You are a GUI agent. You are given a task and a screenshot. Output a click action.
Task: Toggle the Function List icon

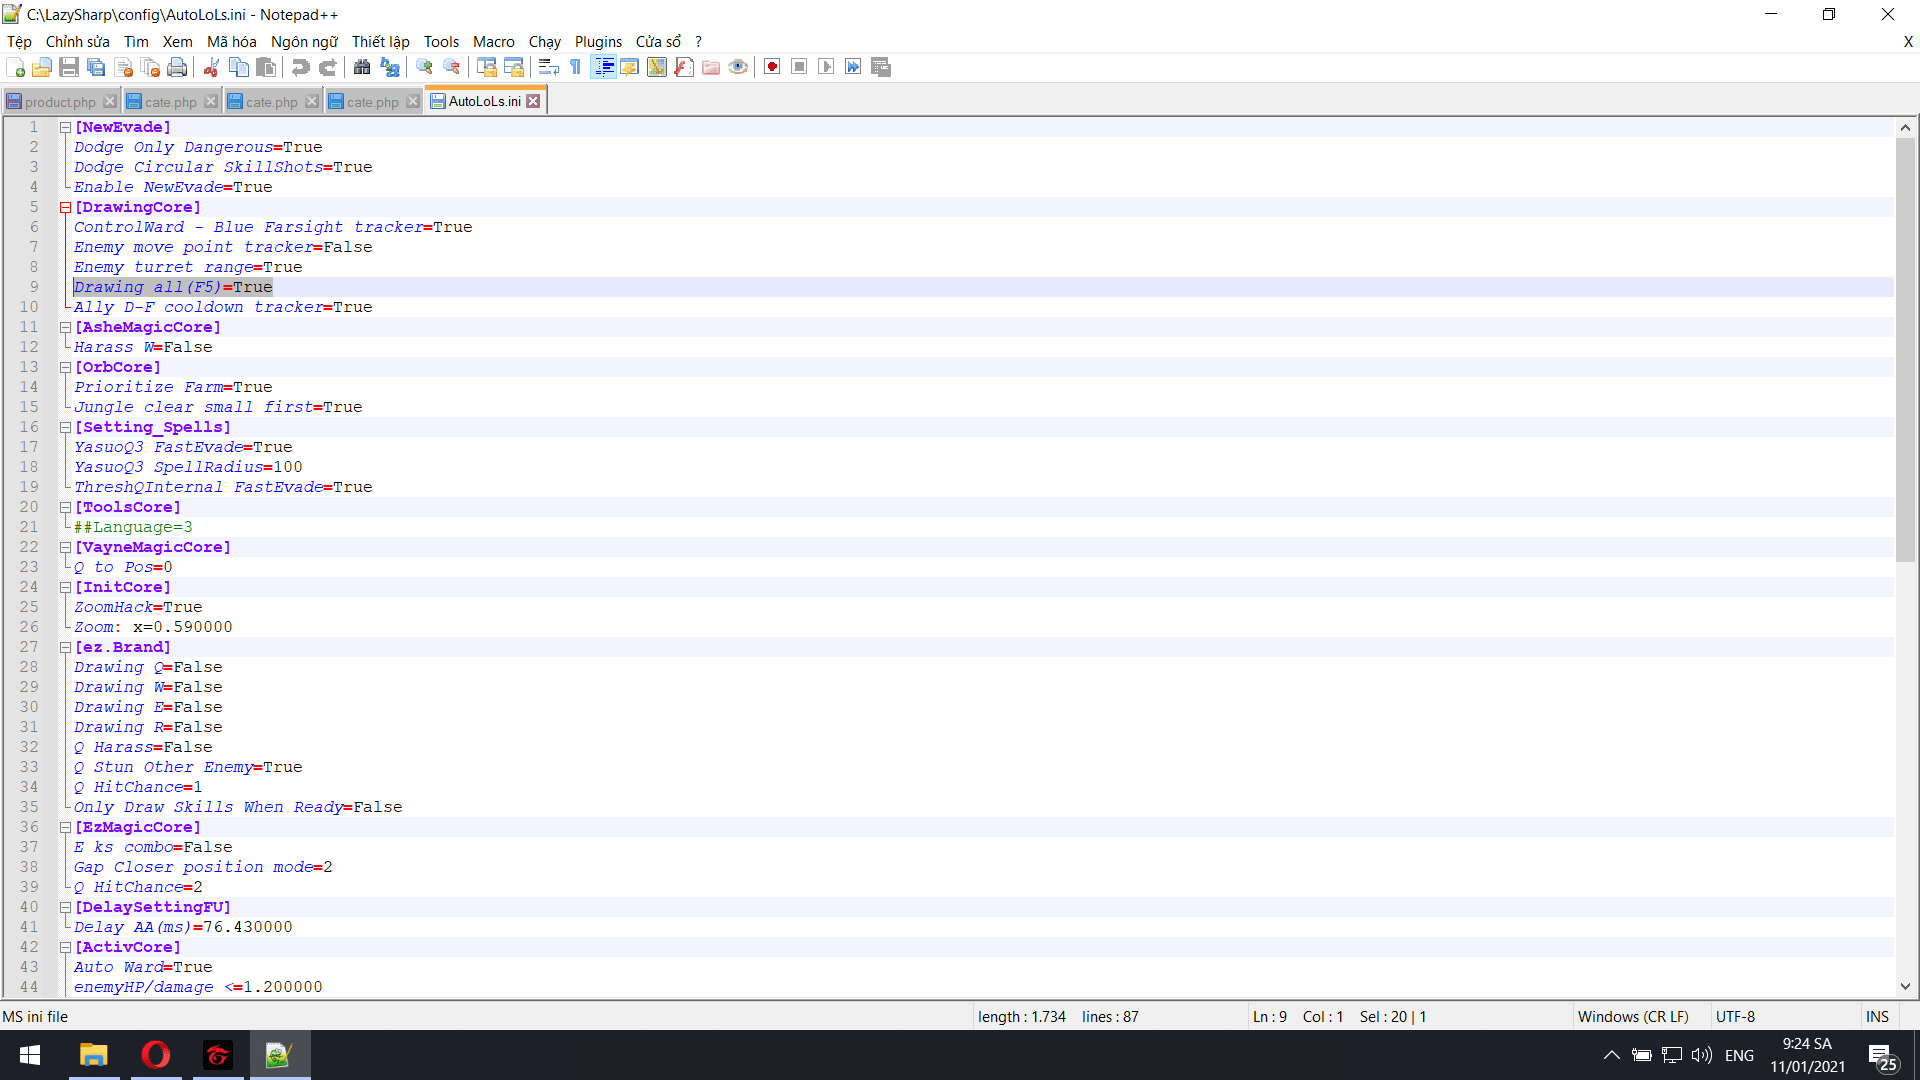point(684,67)
